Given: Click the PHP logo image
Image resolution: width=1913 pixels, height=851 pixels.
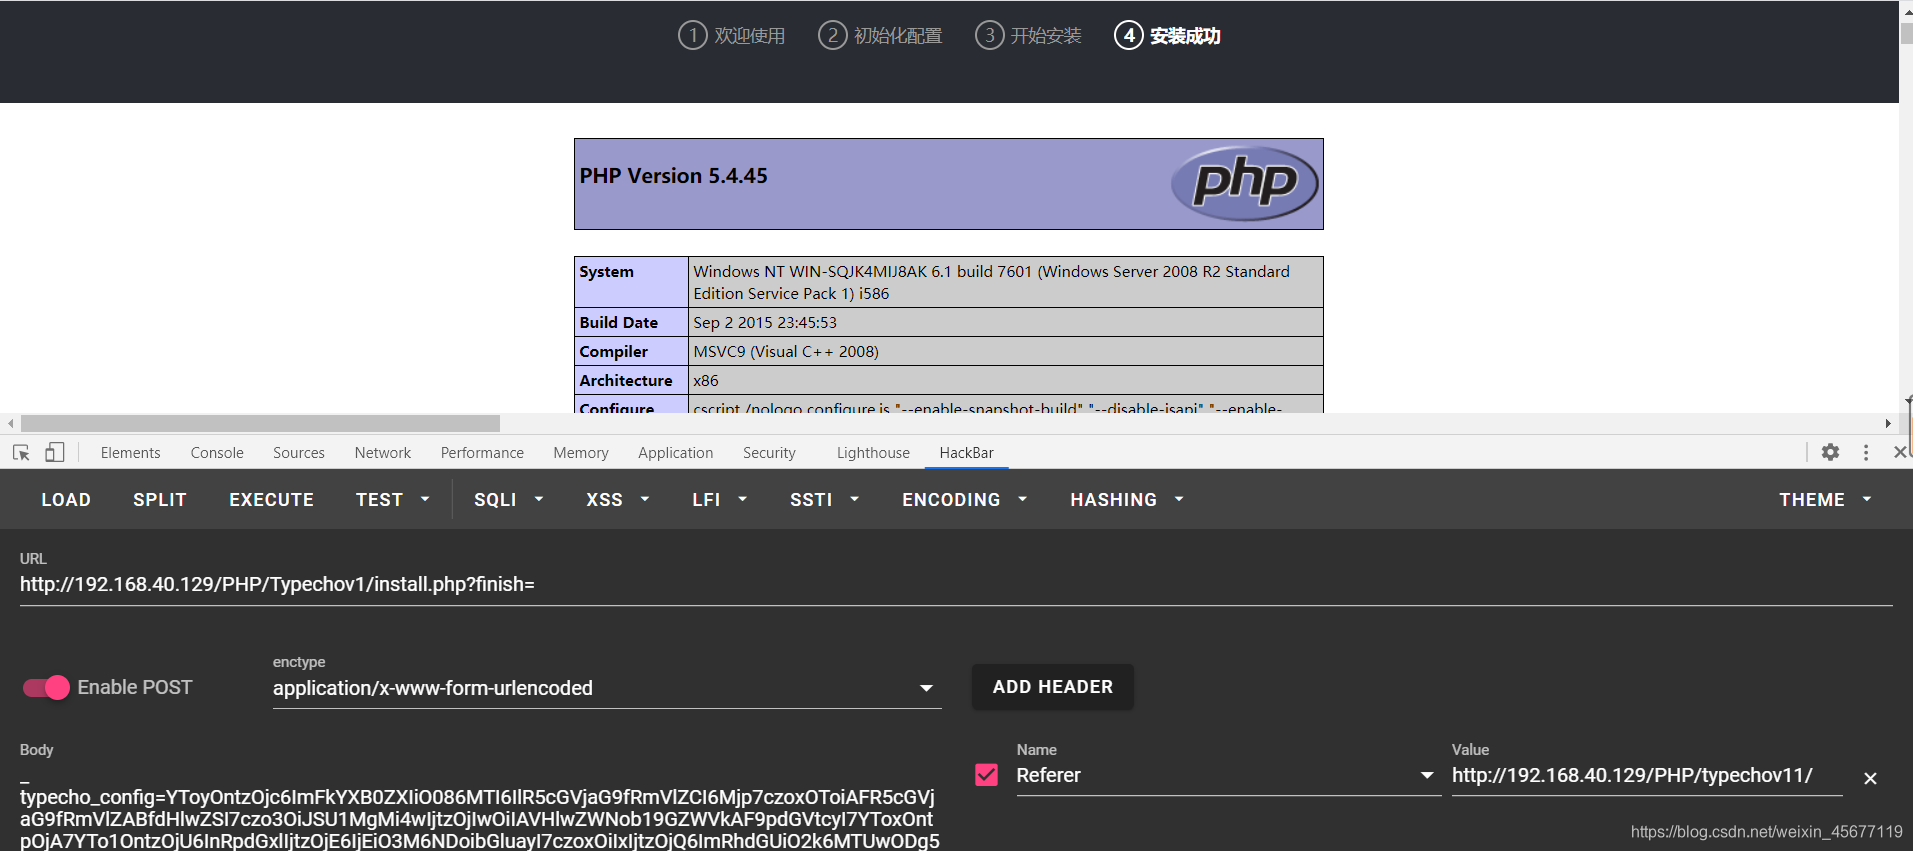Looking at the screenshot, I should click(1244, 183).
